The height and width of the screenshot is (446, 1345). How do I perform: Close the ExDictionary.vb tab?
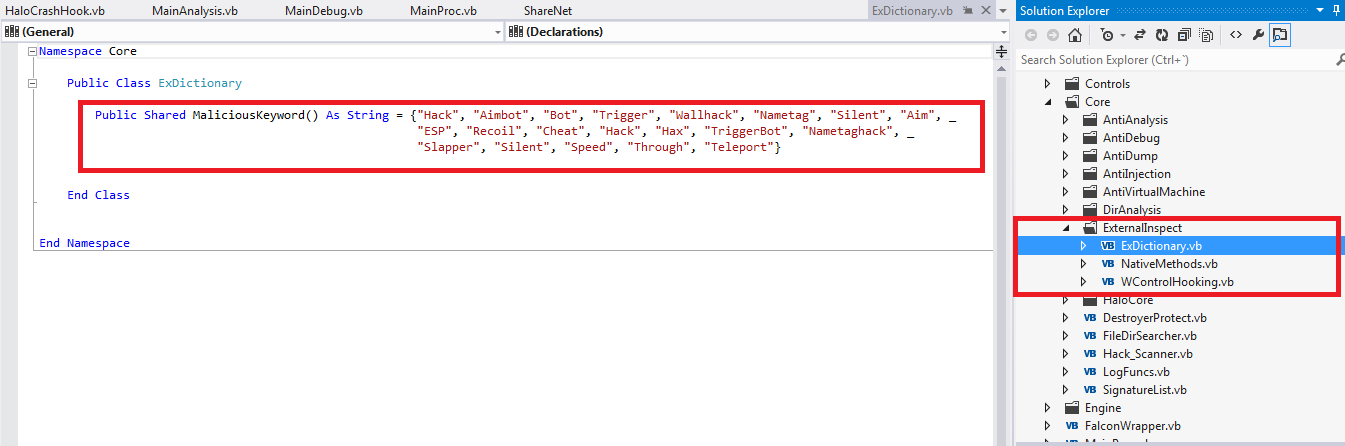pos(984,10)
